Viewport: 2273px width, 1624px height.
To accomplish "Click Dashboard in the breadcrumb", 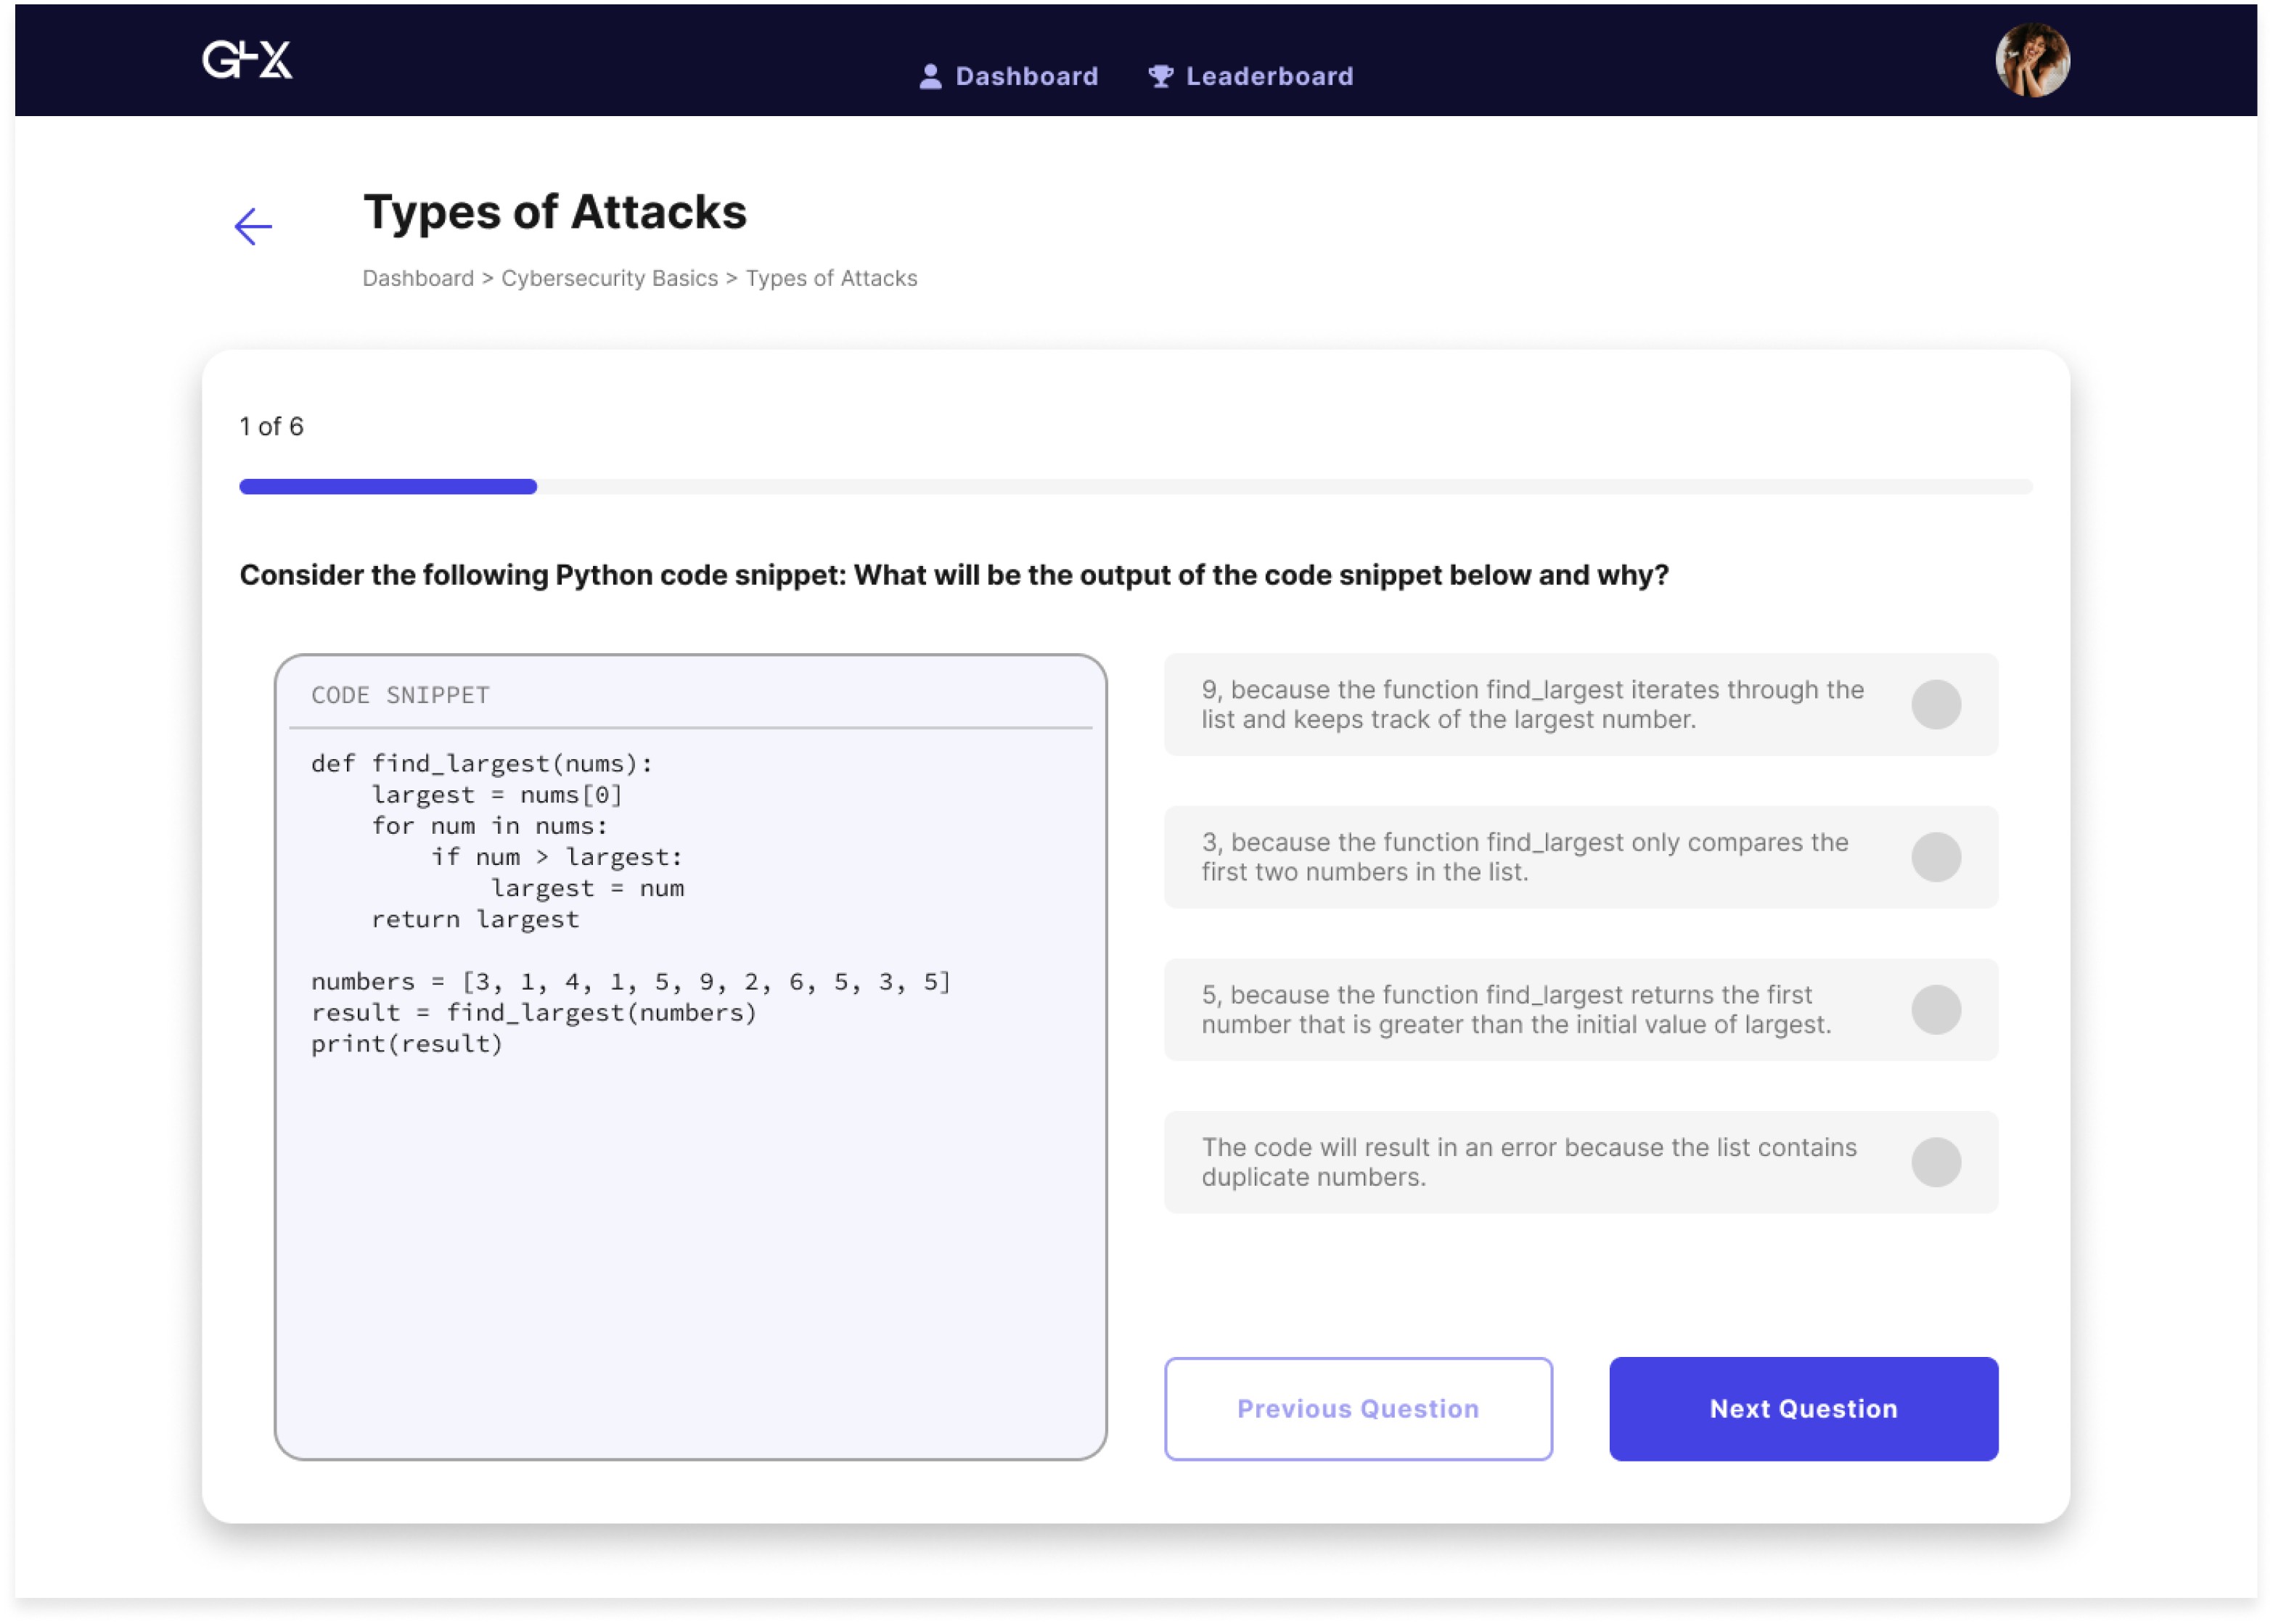I will click(x=418, y=279).
